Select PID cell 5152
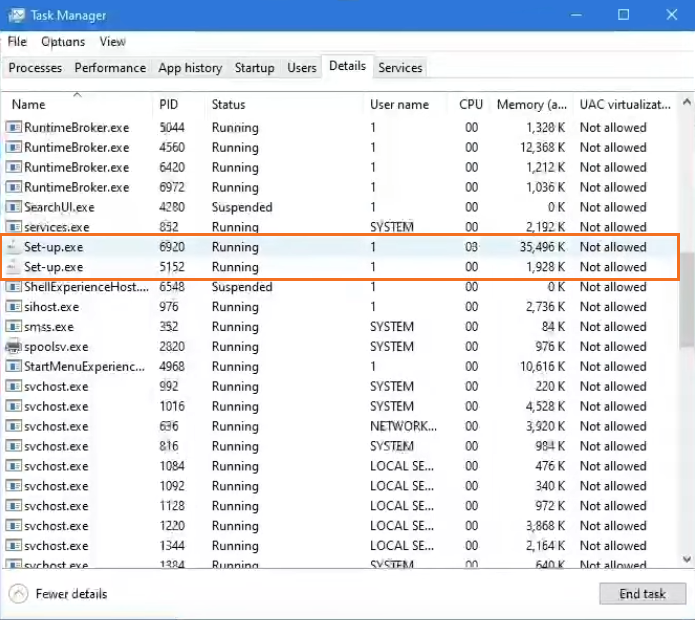 pos(172,267)
